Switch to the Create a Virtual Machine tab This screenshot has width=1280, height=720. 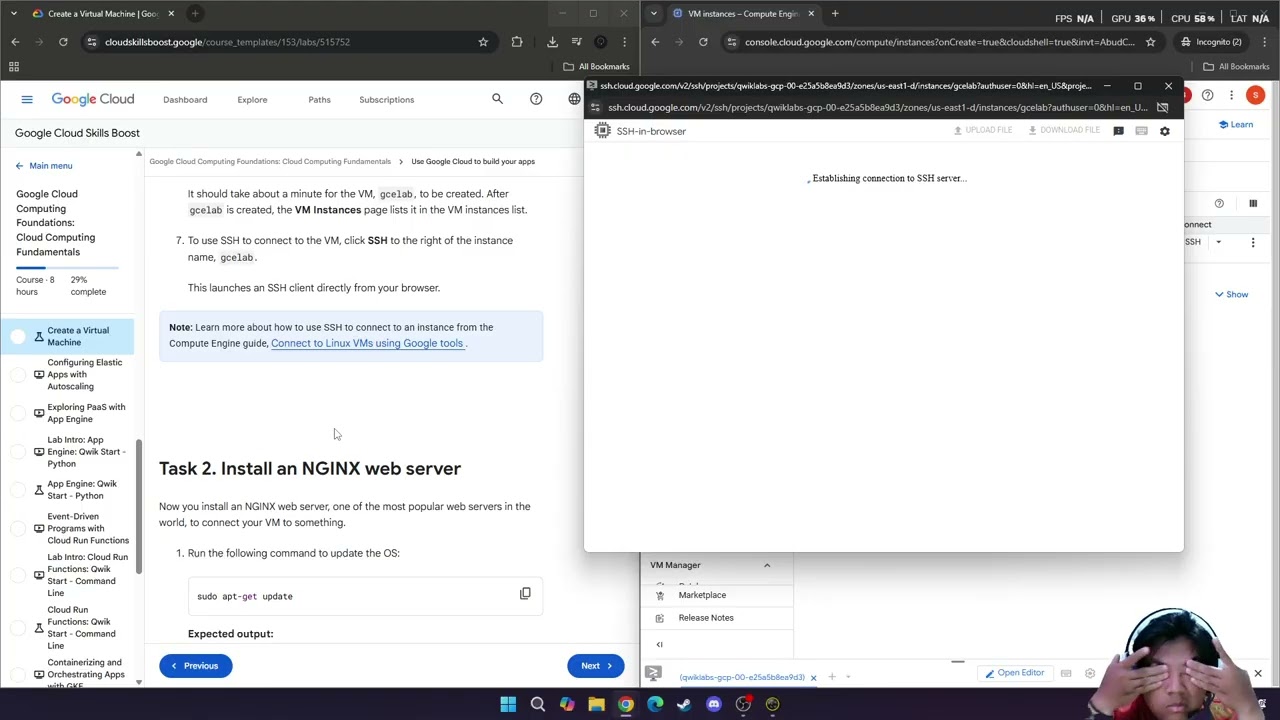pos(102,13)
